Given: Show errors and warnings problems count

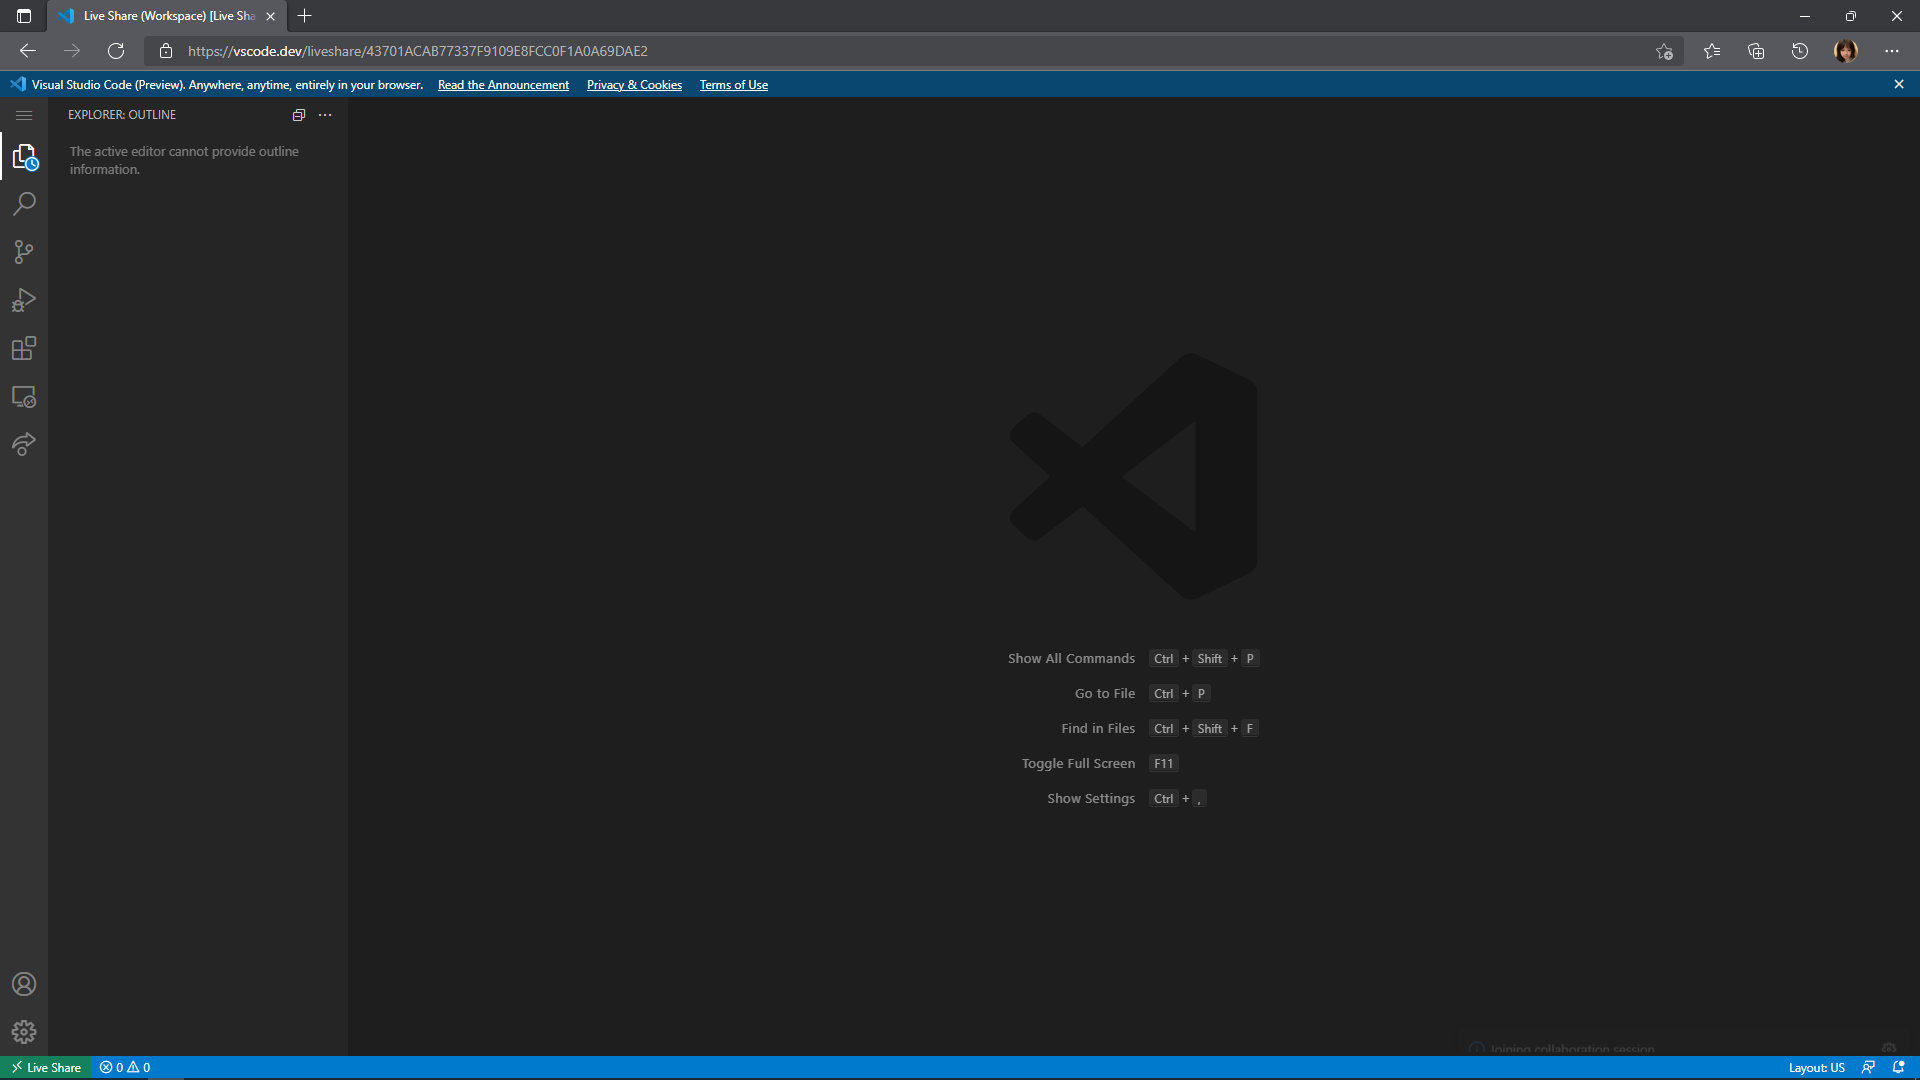Looking at the screenshot, I should 125,1067.
